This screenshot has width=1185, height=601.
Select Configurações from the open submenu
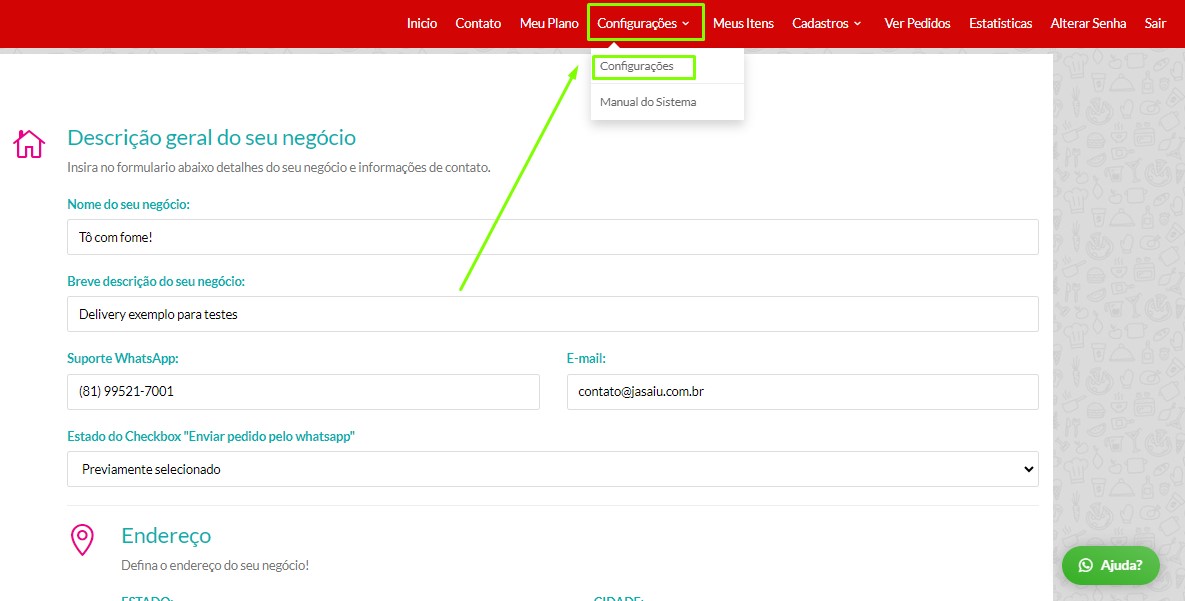pyautogui.click(x=637, y=67)
